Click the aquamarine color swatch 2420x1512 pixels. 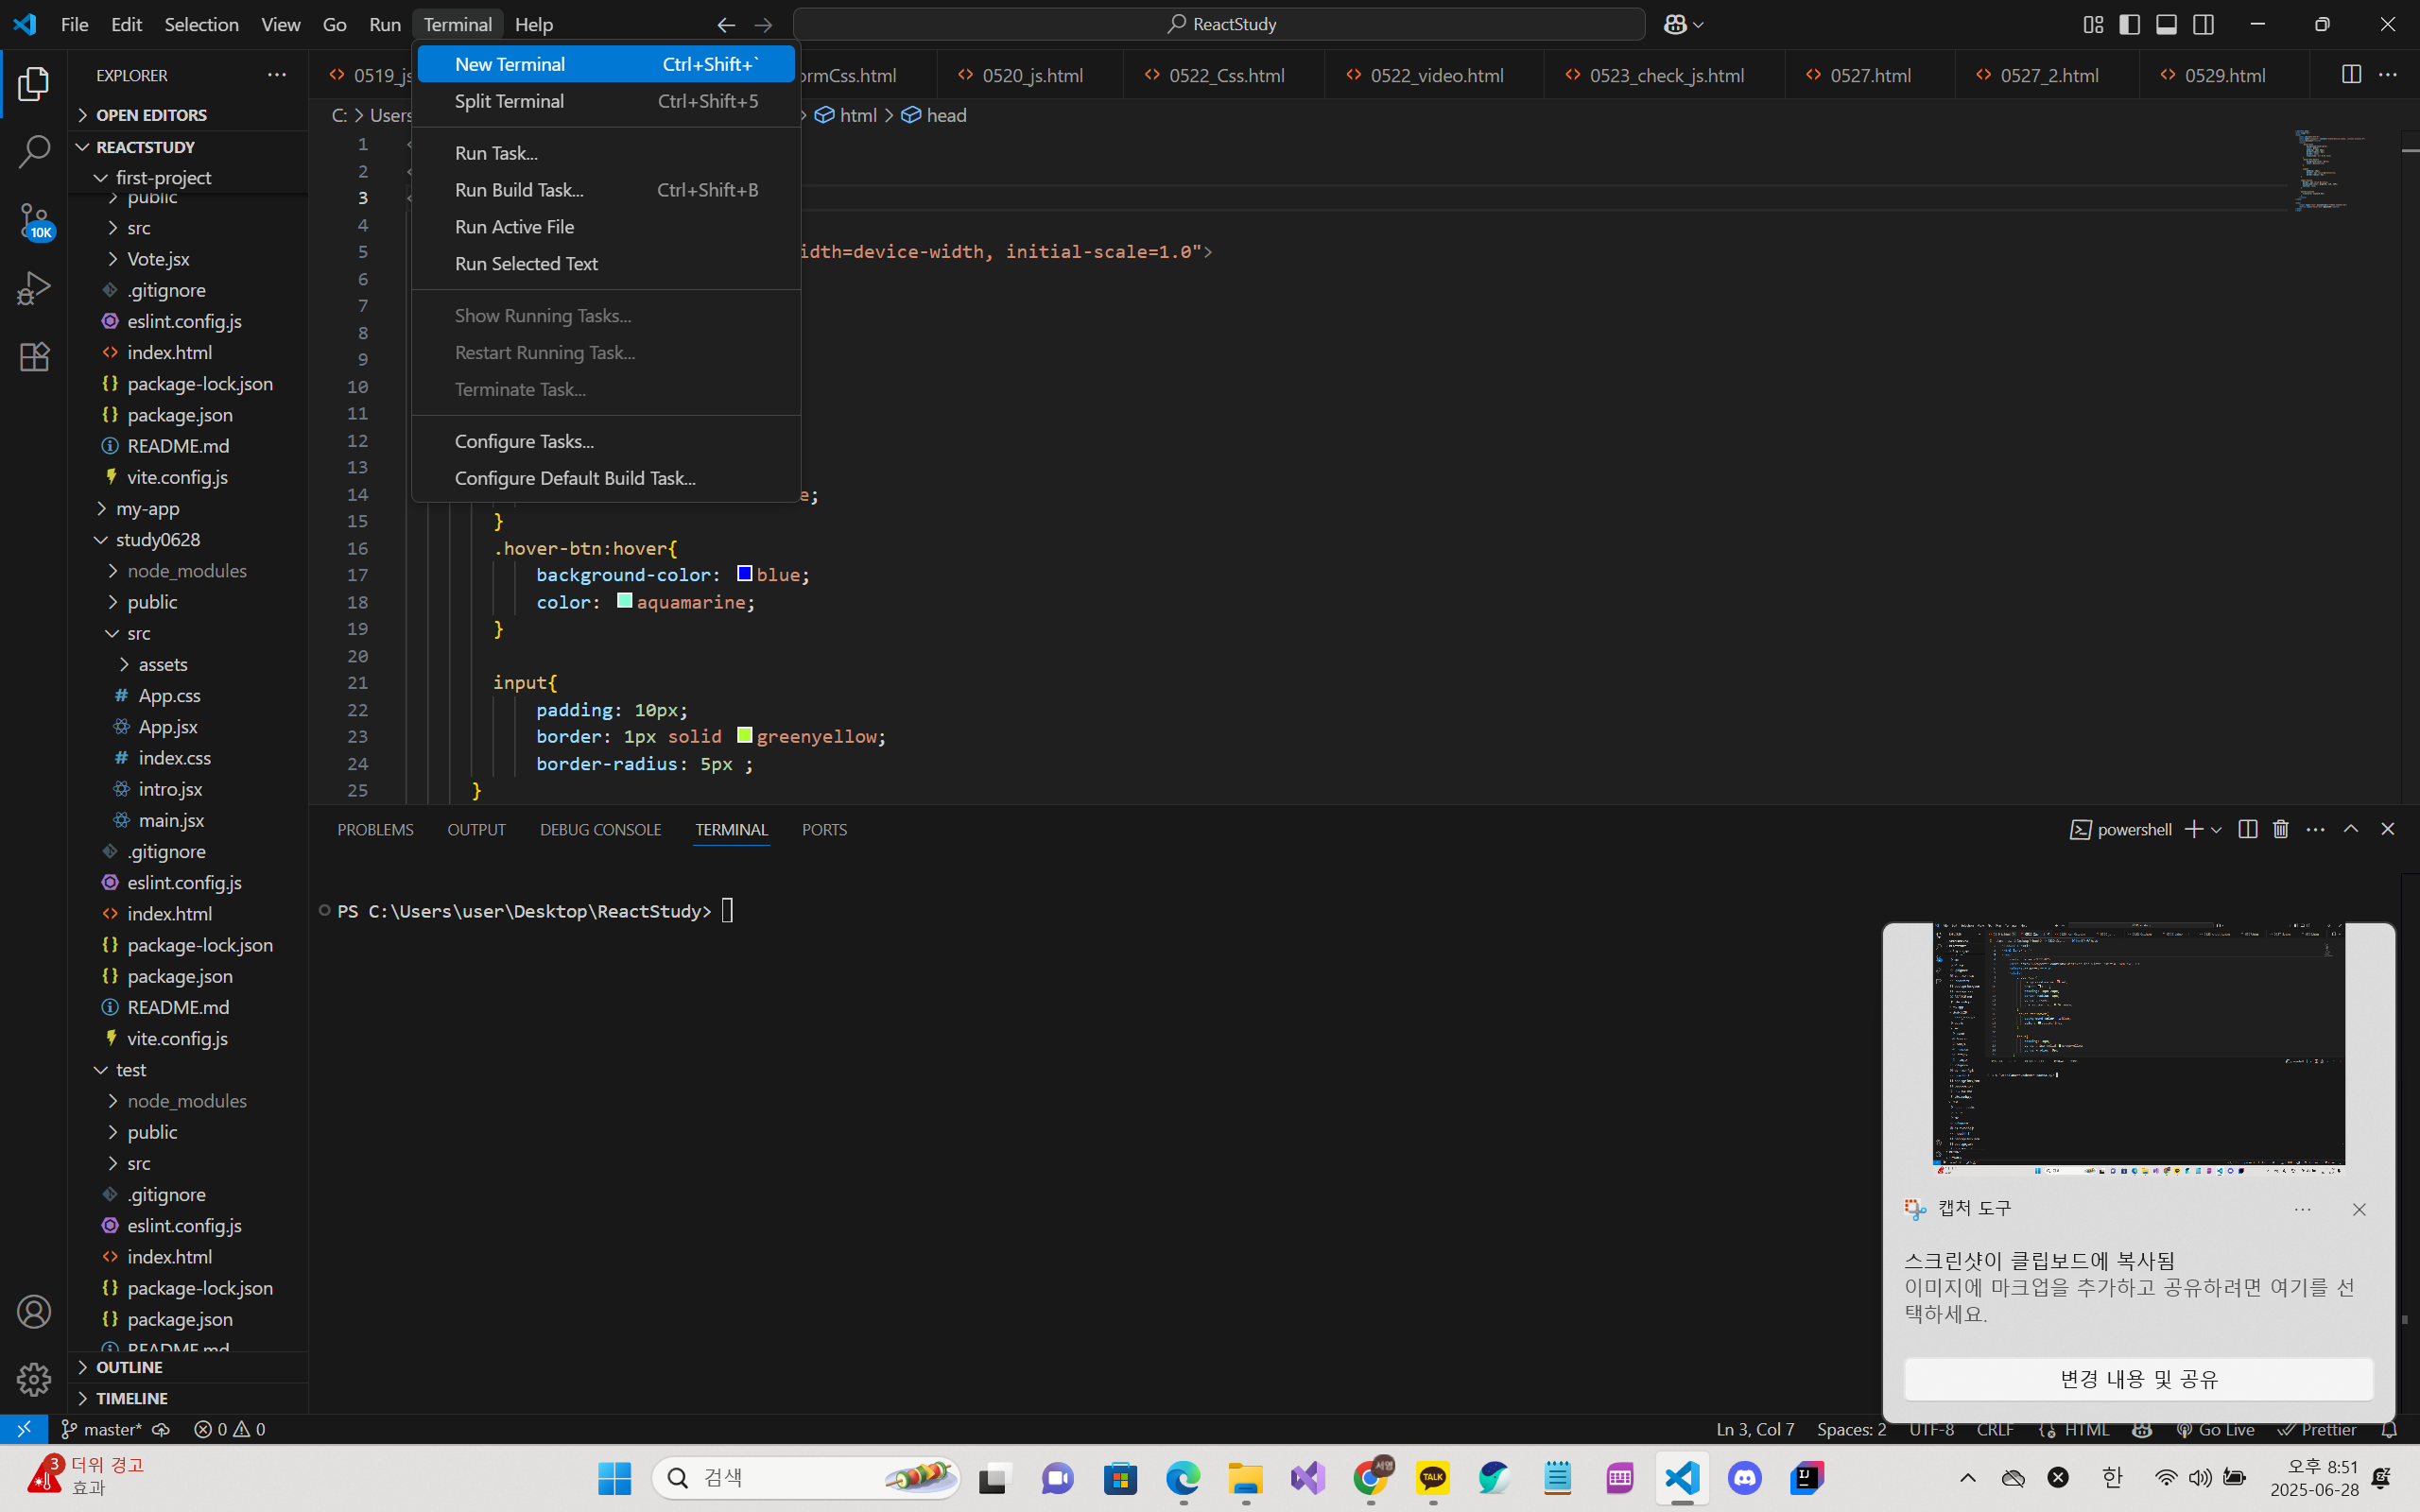pyautogui.click(x=624, y=601)
